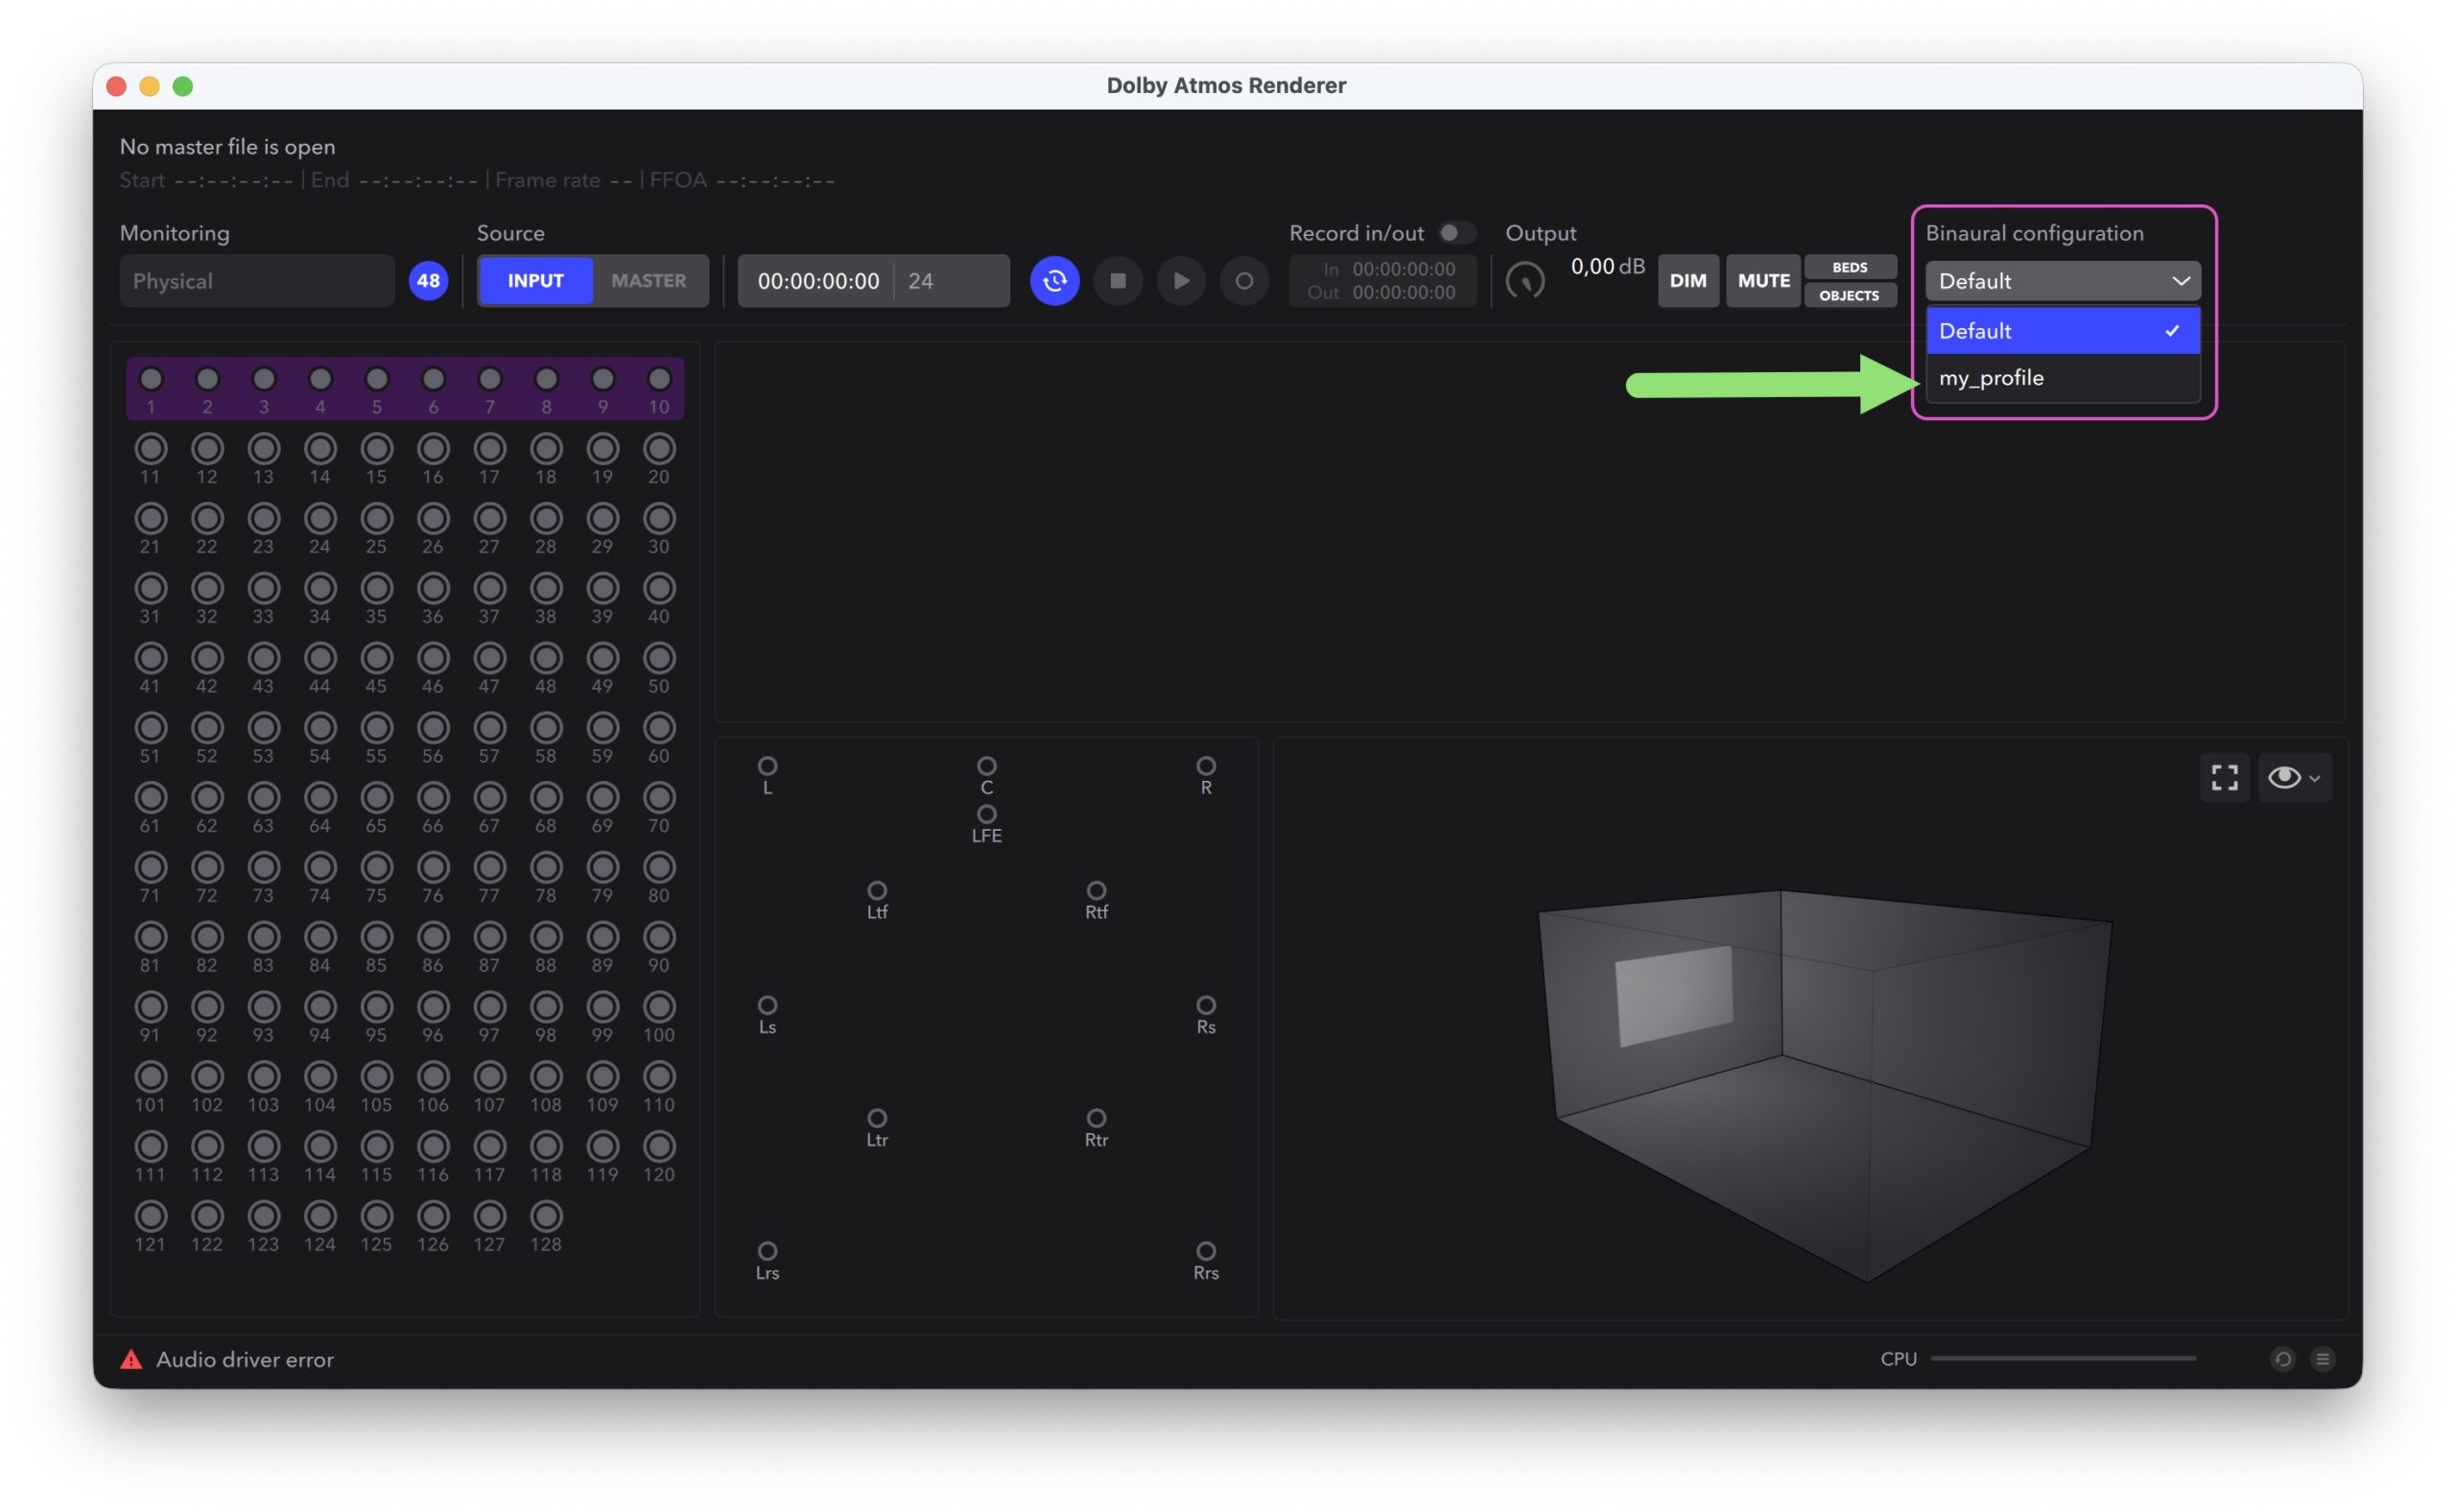Click the OBJECTS button

(1849, 295)
